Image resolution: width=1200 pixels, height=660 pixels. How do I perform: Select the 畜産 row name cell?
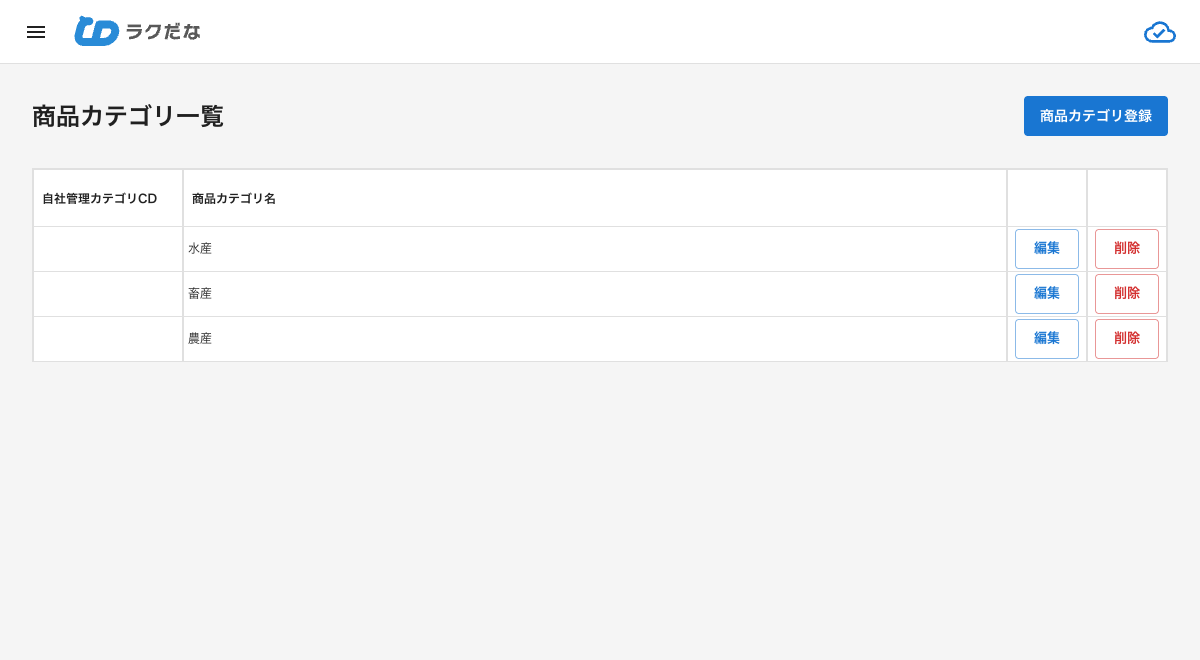(x=595, y=294)
